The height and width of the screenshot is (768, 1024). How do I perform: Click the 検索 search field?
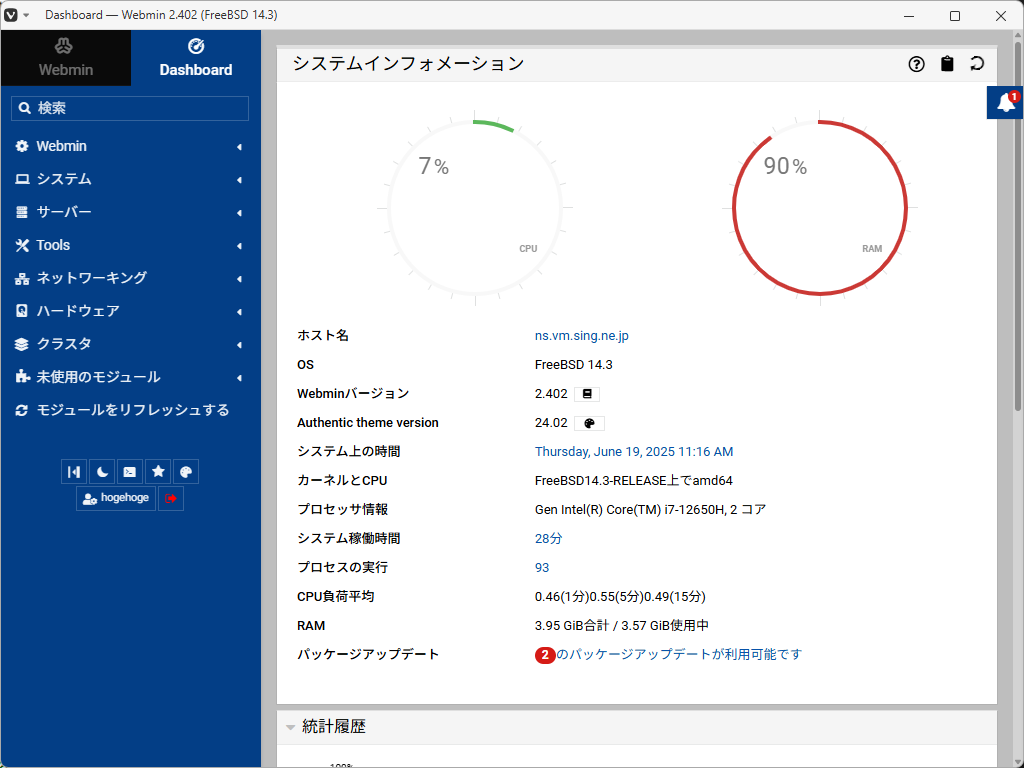point(130,108)
